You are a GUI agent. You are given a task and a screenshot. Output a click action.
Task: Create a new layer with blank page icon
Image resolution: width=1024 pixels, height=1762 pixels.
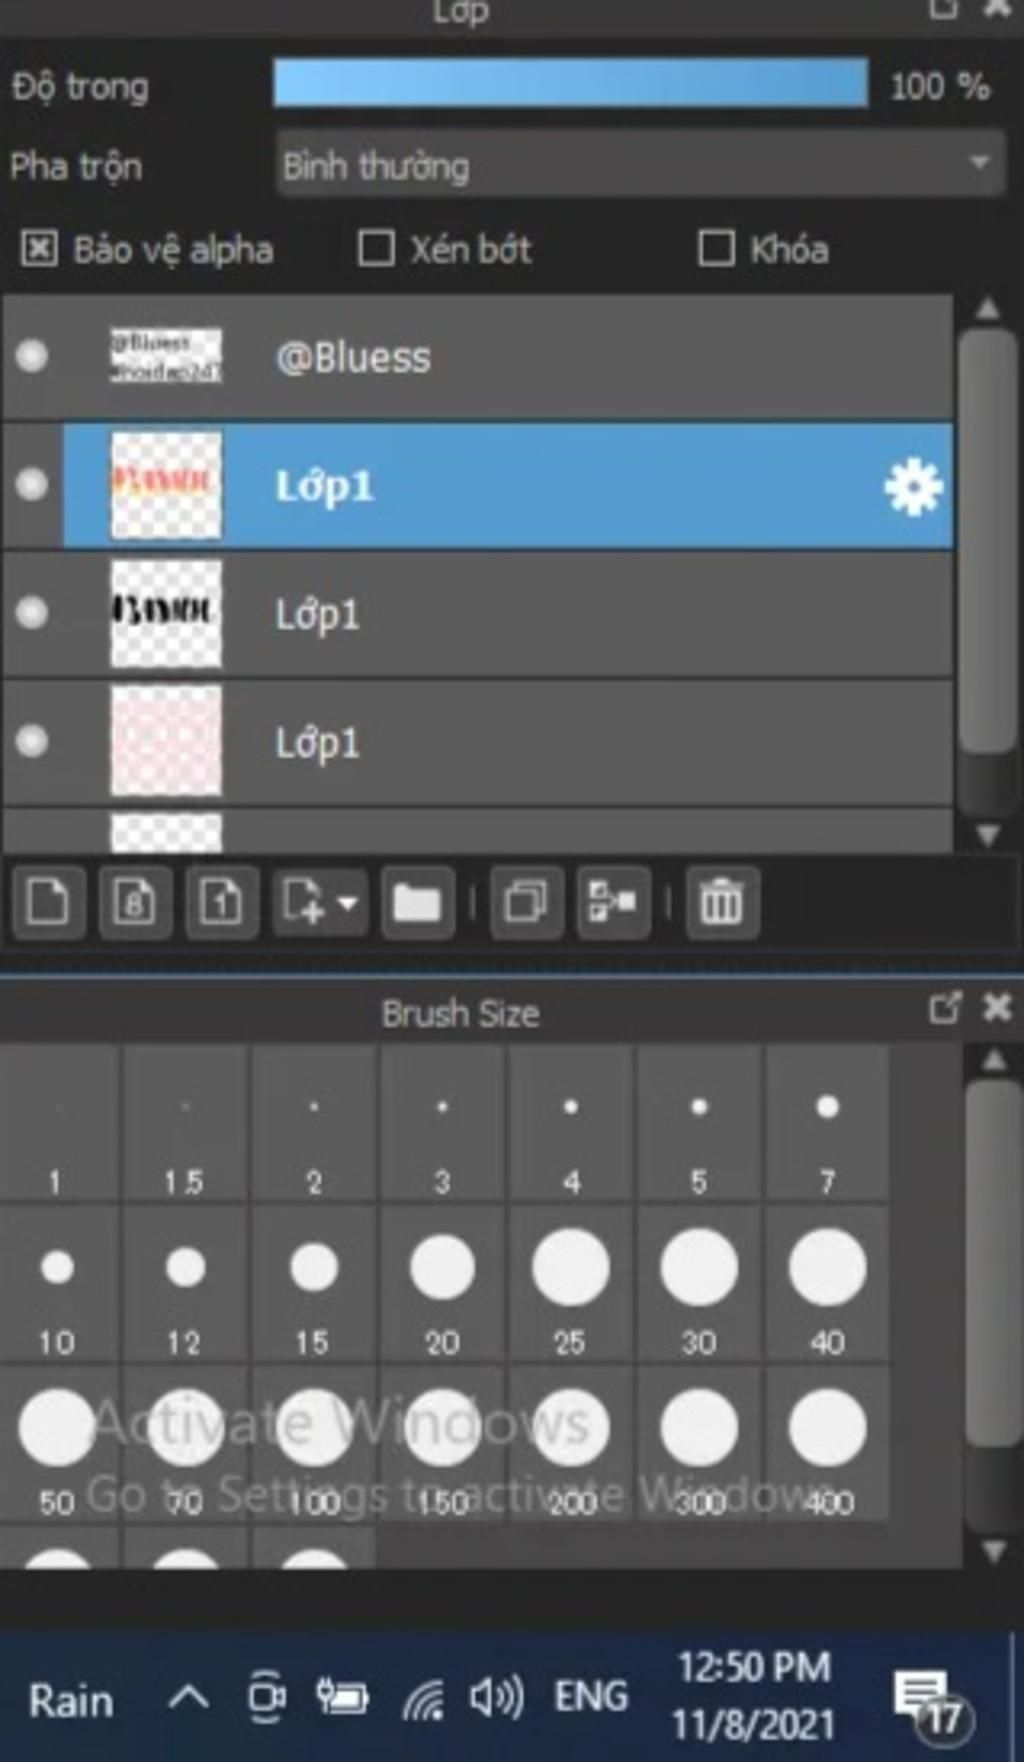(x=47, y=902)
